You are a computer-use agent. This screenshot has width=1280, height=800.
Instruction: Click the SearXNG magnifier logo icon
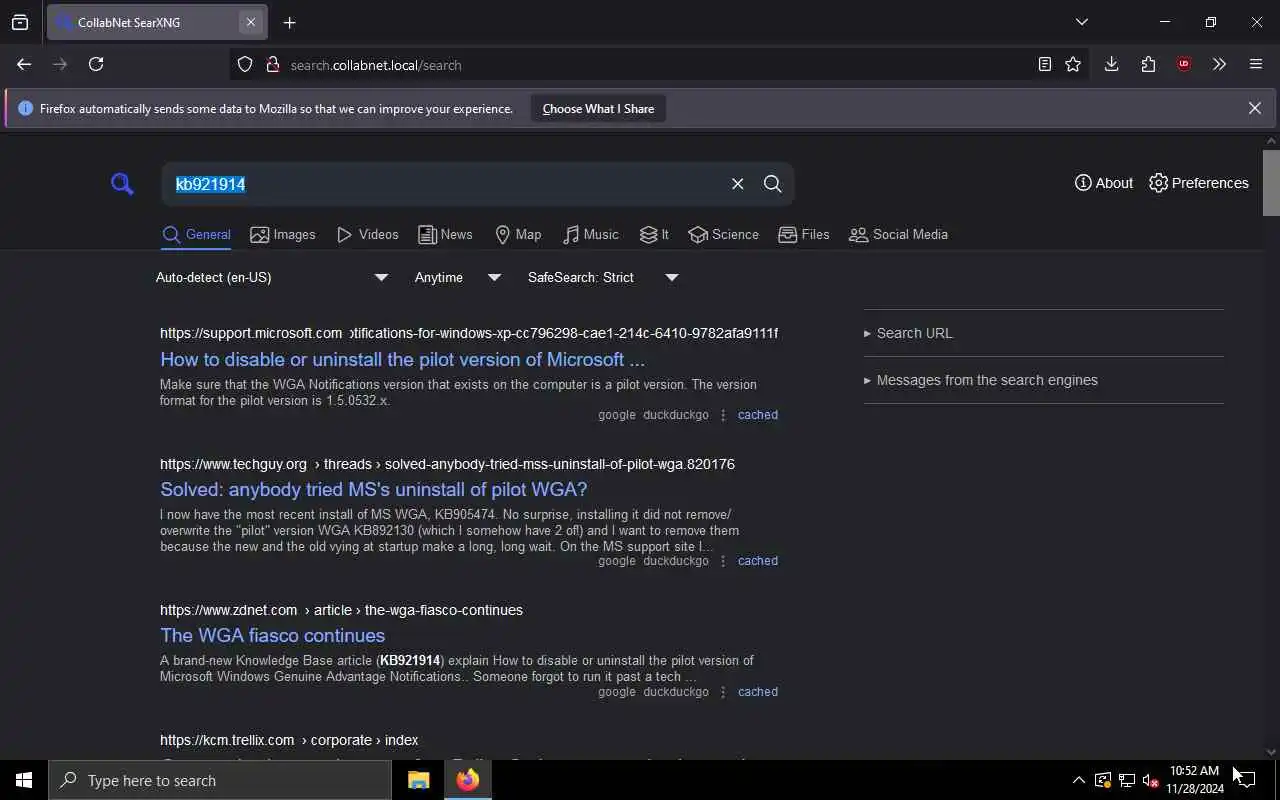pyautogui.click(x=122, y=183)
